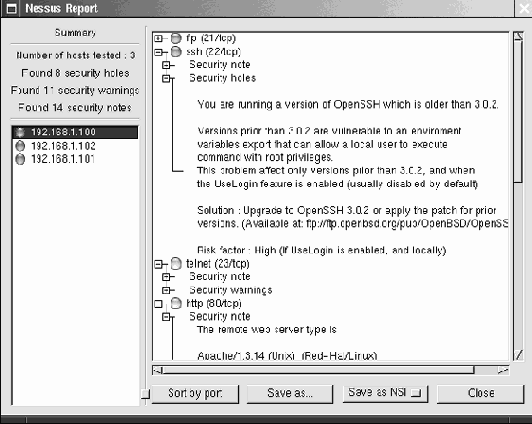Click the telnet (23/tcp) status bullet icon
The image size is (532, 424).
[176, 264]
